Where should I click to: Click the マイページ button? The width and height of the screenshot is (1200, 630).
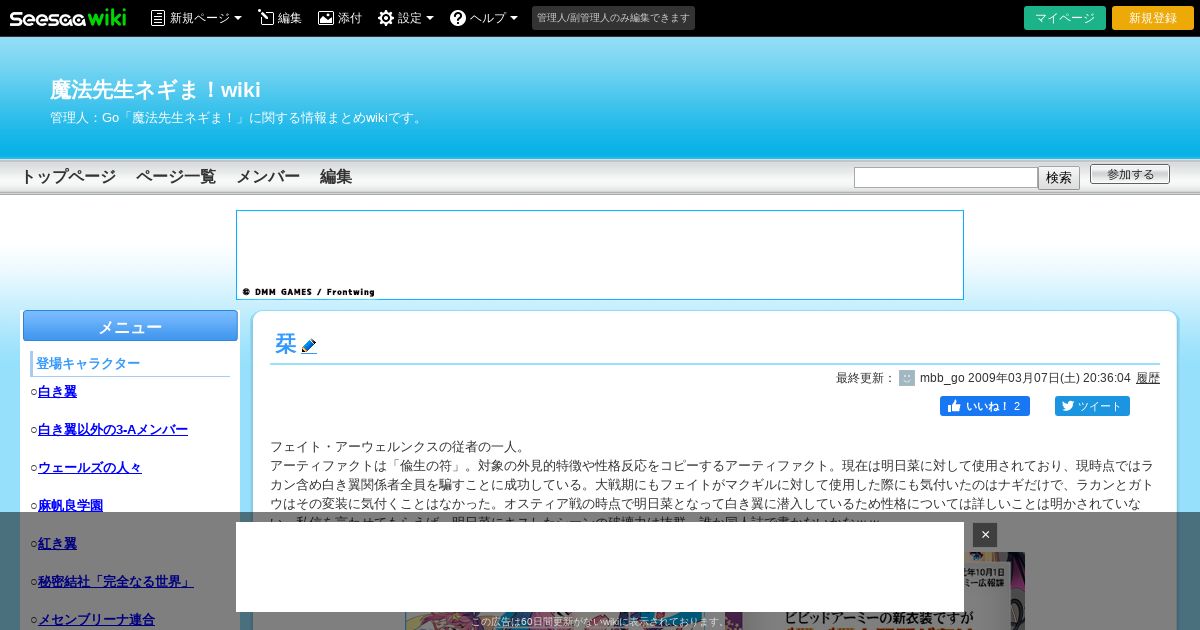click(x=1065, y=18)
